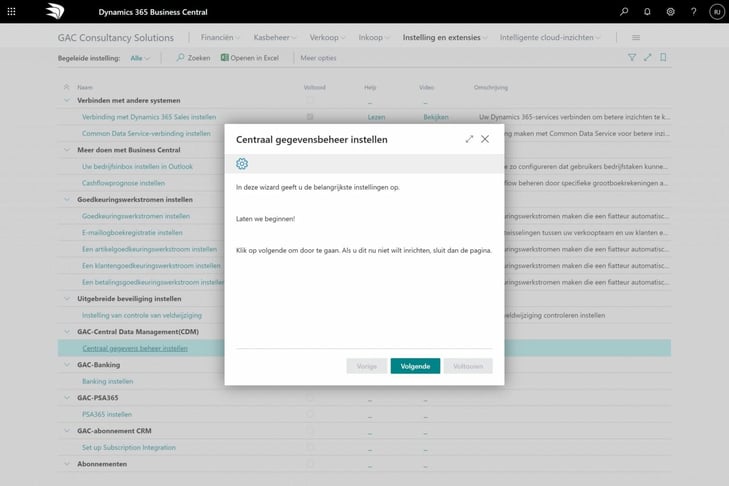The image size is (729, 486).
Task: Open Uw bedrijfsinbox instellen in Outlook
Action: point(137,166)
